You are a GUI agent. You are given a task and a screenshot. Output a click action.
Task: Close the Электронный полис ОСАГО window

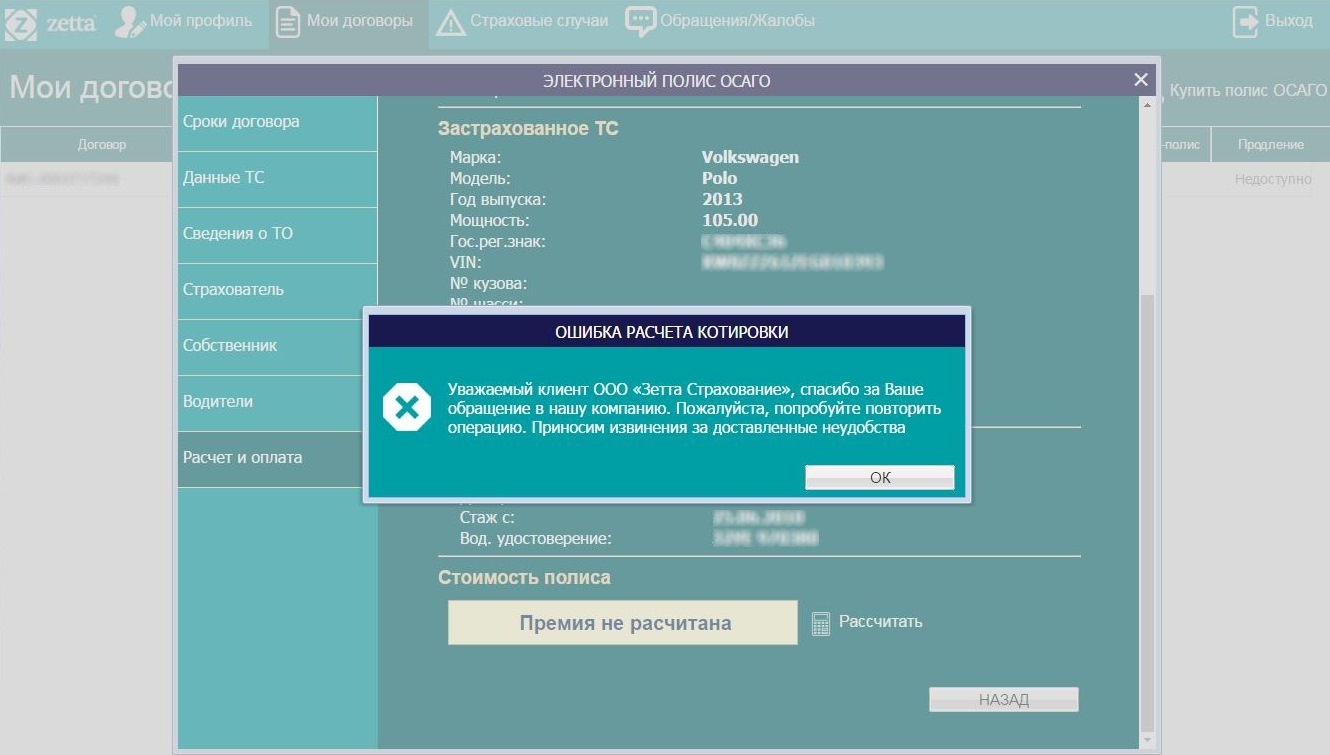click(x=1141, y=80)
